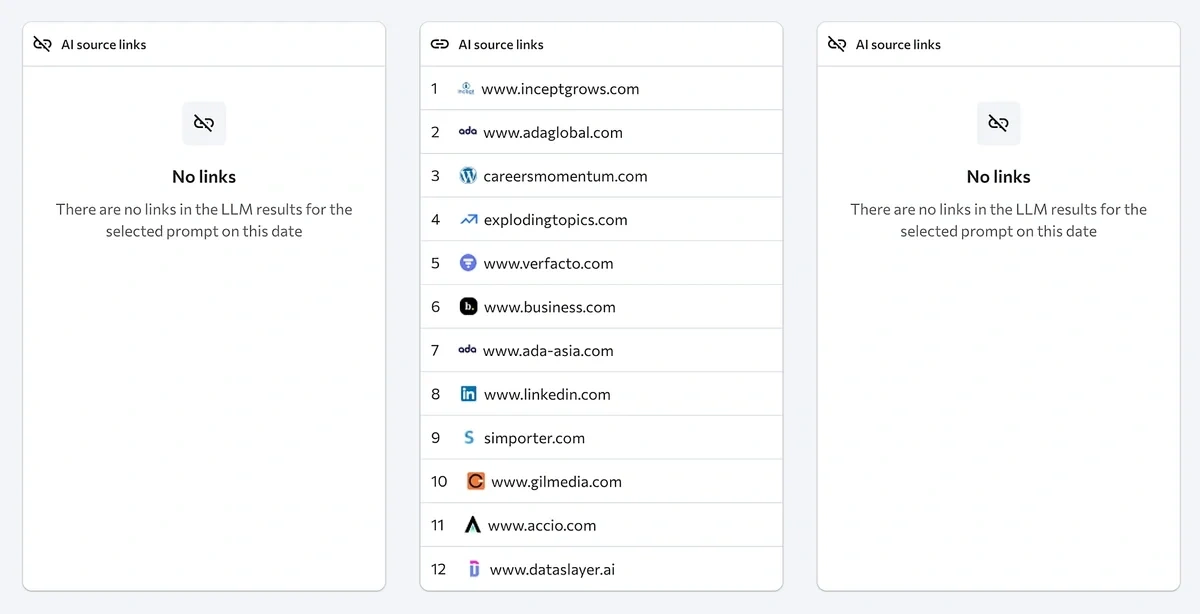Open the www.dataslayer.ai source link

[552, 569]
